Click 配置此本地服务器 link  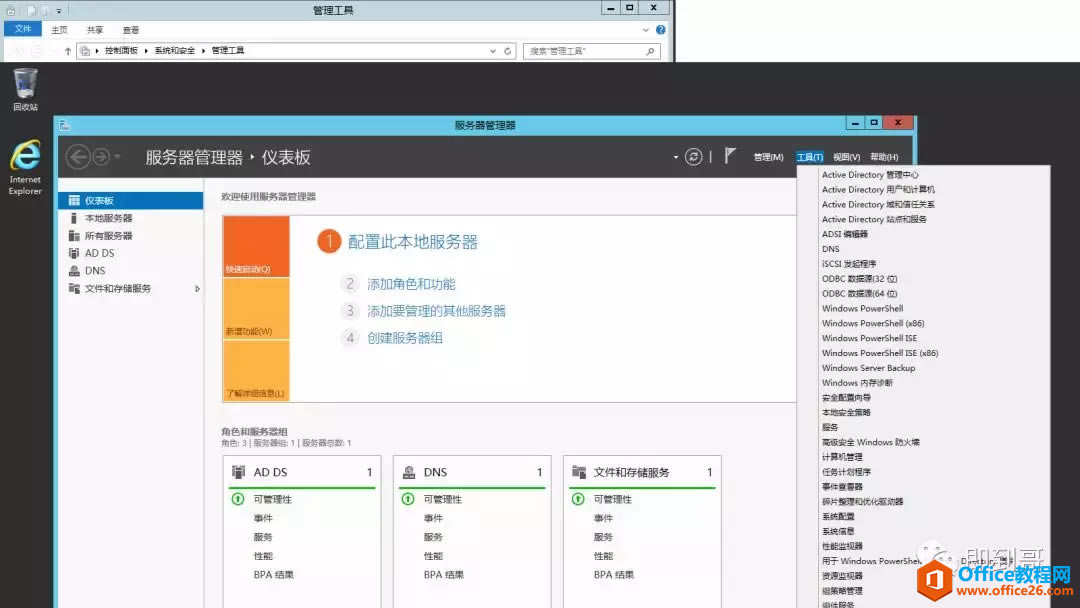(413, 242)
